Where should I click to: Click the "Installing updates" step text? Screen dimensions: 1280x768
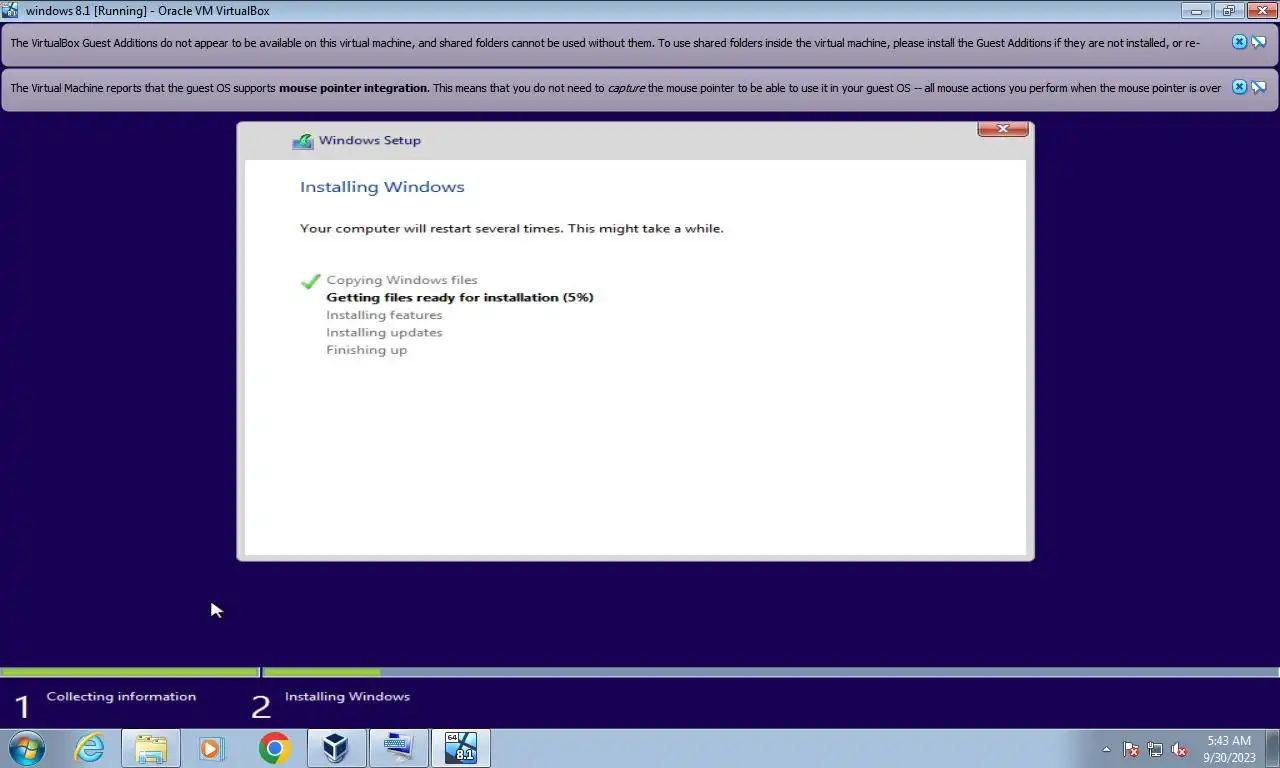(384, 333)
